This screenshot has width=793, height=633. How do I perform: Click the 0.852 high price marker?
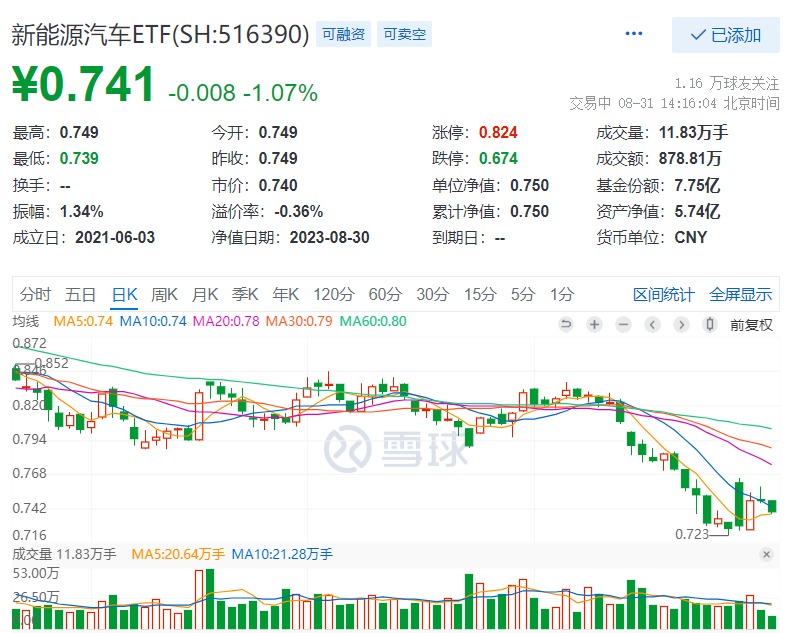point(51,363)
